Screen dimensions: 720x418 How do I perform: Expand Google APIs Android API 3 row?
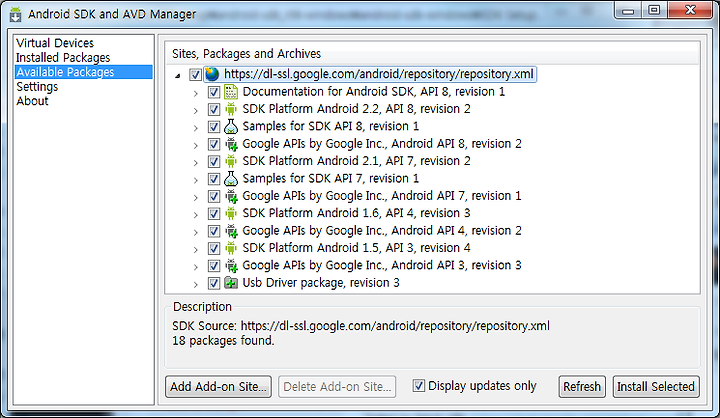pyautogui.click(x=196, y=267)
